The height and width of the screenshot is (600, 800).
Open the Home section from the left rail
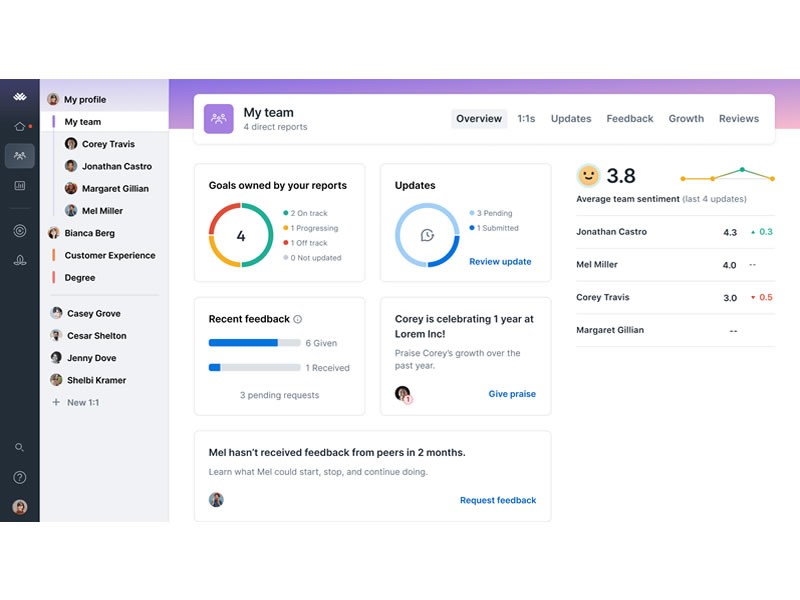(x=19, y=128)
